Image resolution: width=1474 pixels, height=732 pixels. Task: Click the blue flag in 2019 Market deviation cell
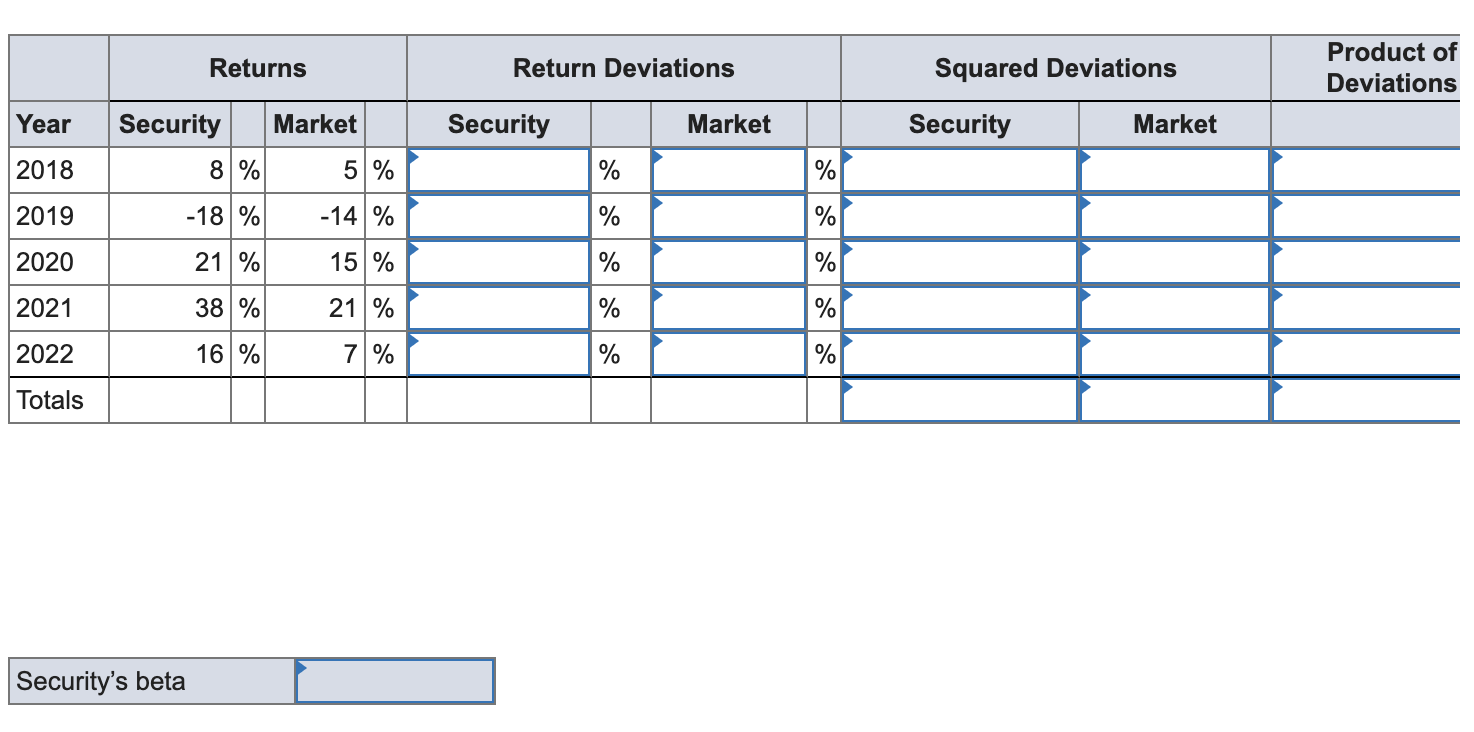pyautogui.click(x=656, y=201)
